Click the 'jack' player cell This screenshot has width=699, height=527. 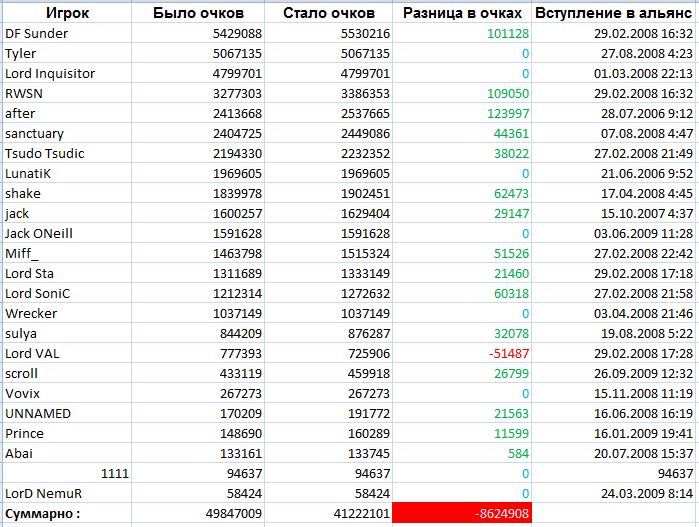[x=67, y=214]
